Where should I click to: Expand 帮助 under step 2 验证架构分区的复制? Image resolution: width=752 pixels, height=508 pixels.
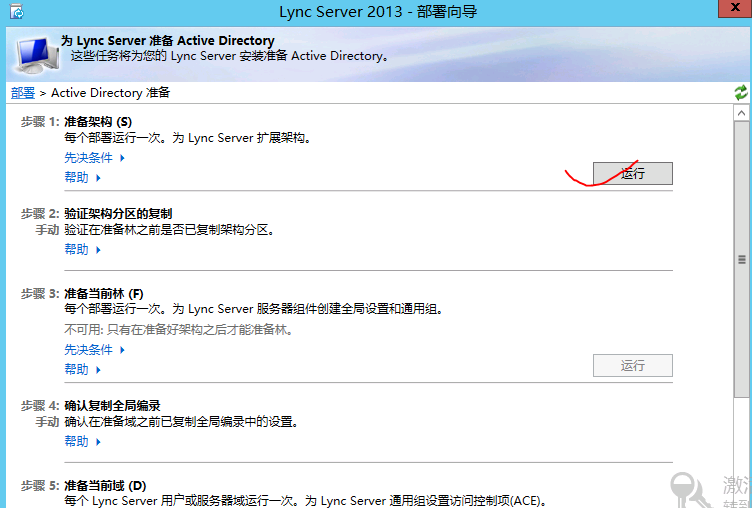(x=82, y=249)
